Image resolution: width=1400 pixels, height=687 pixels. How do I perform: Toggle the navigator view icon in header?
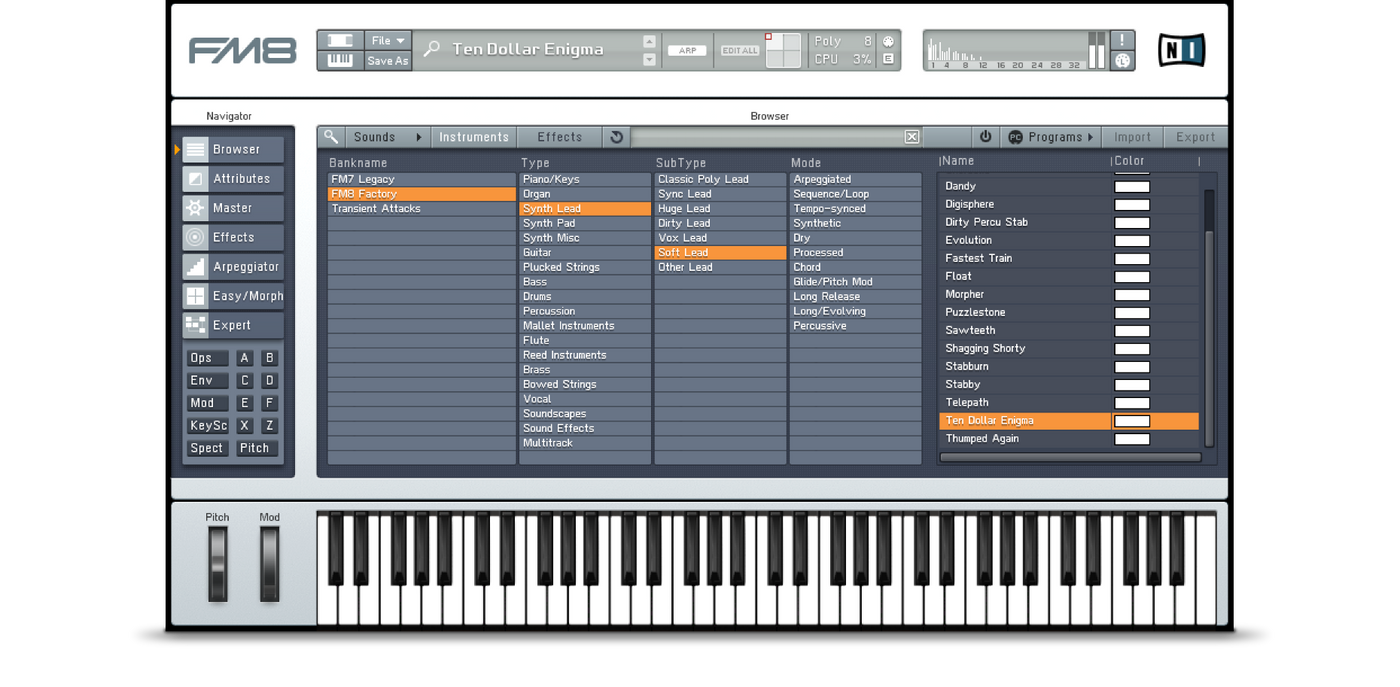click(340, 40)
